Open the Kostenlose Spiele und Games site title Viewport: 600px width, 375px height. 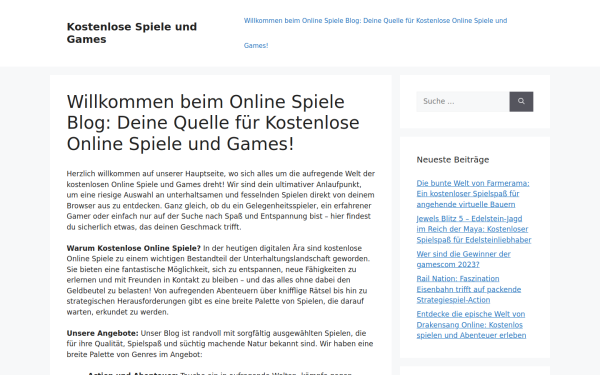tap(132, 33)
